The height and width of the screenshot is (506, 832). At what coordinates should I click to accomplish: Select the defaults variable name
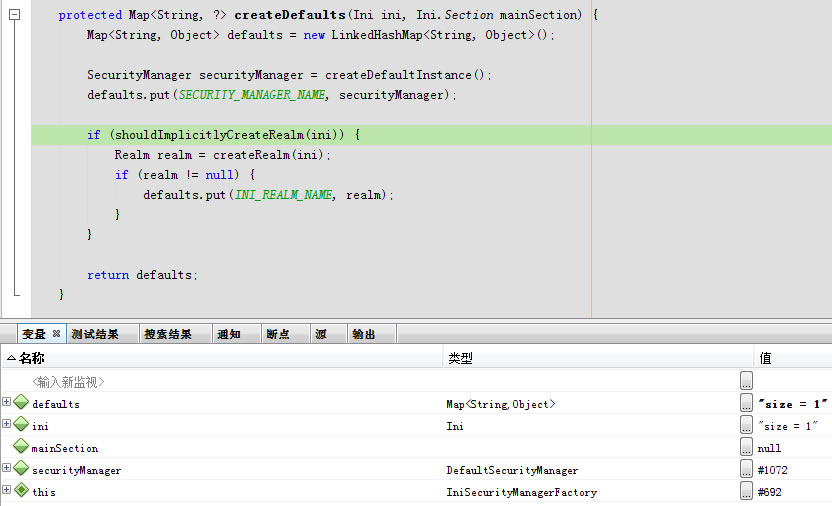click(56, 404)
